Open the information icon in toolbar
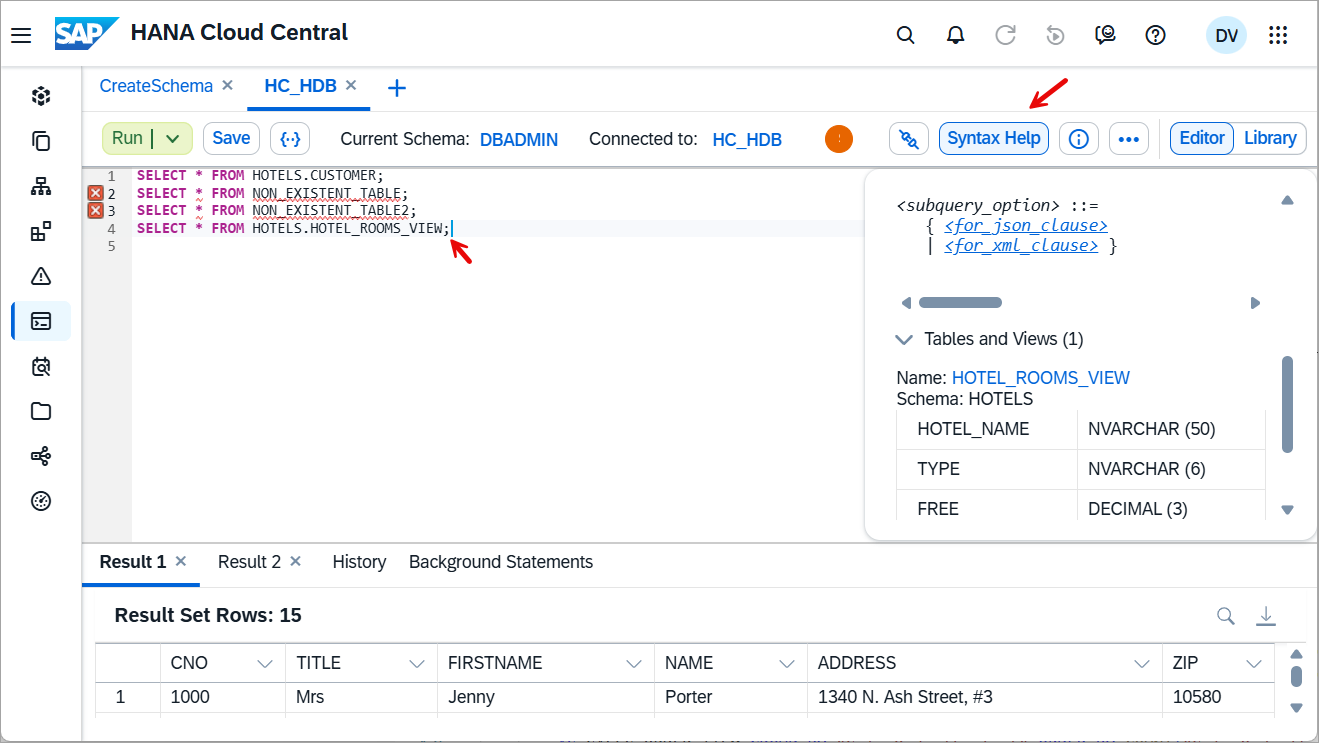This screenshot has height=743, width=1319. pyautogui.click(x=1078, y=139)
